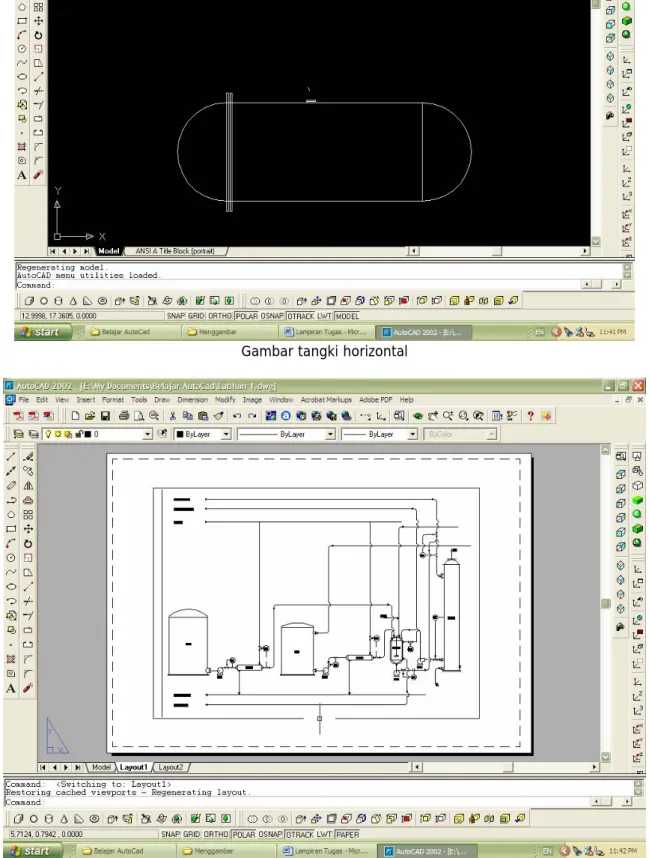Open the color control ByLayer dropdown

coord(226,434)
